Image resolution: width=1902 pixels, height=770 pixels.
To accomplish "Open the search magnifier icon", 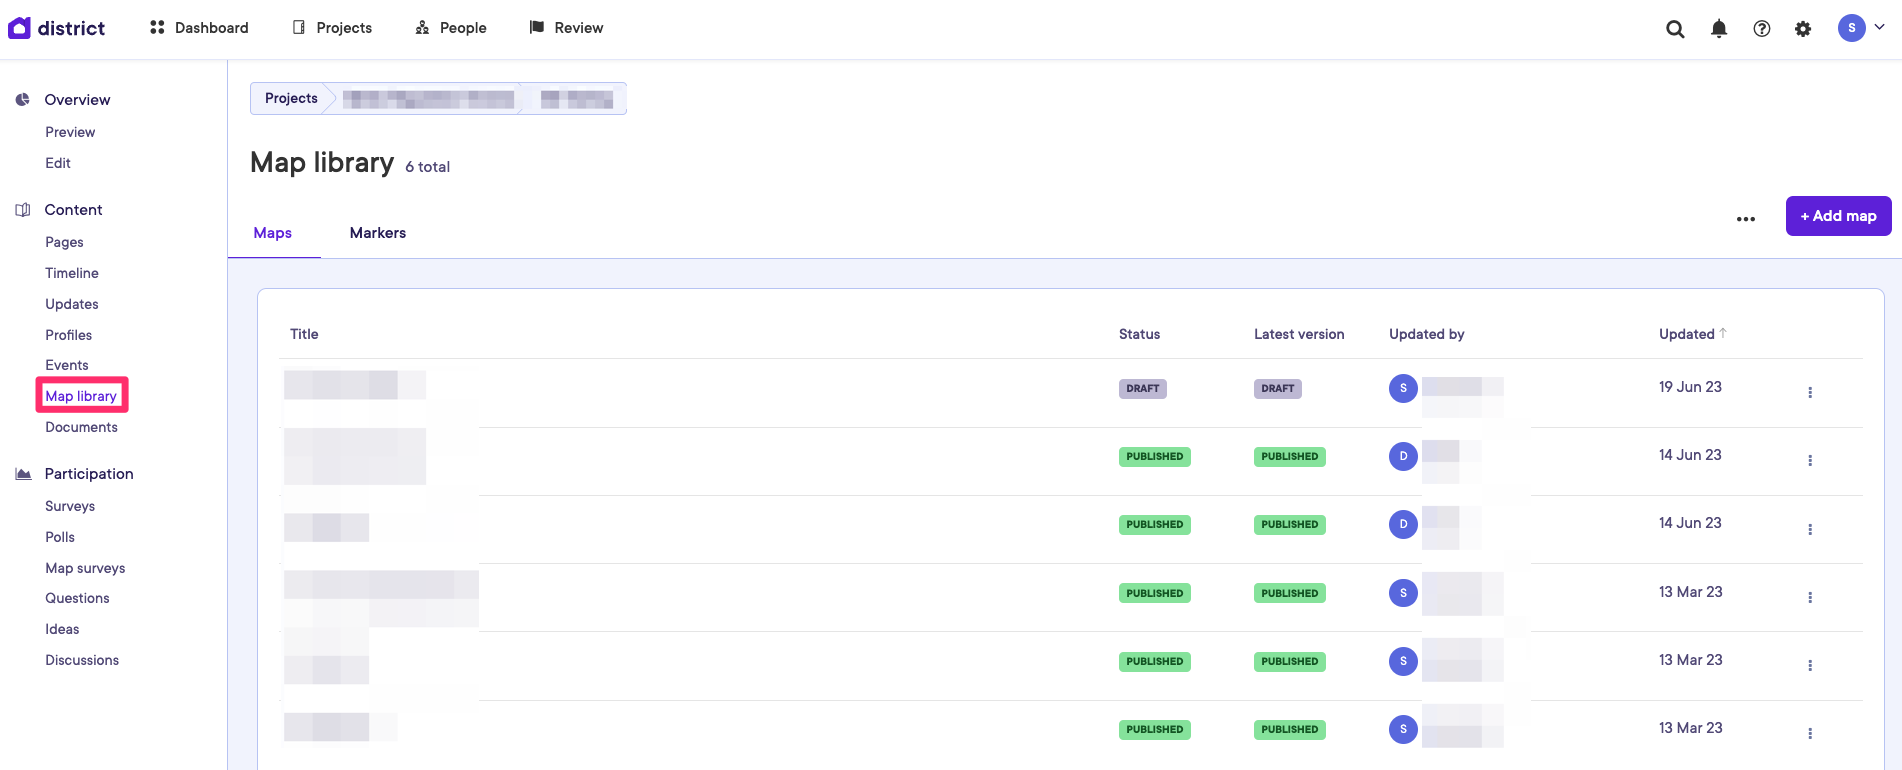I will click(x=1675, y=29).
